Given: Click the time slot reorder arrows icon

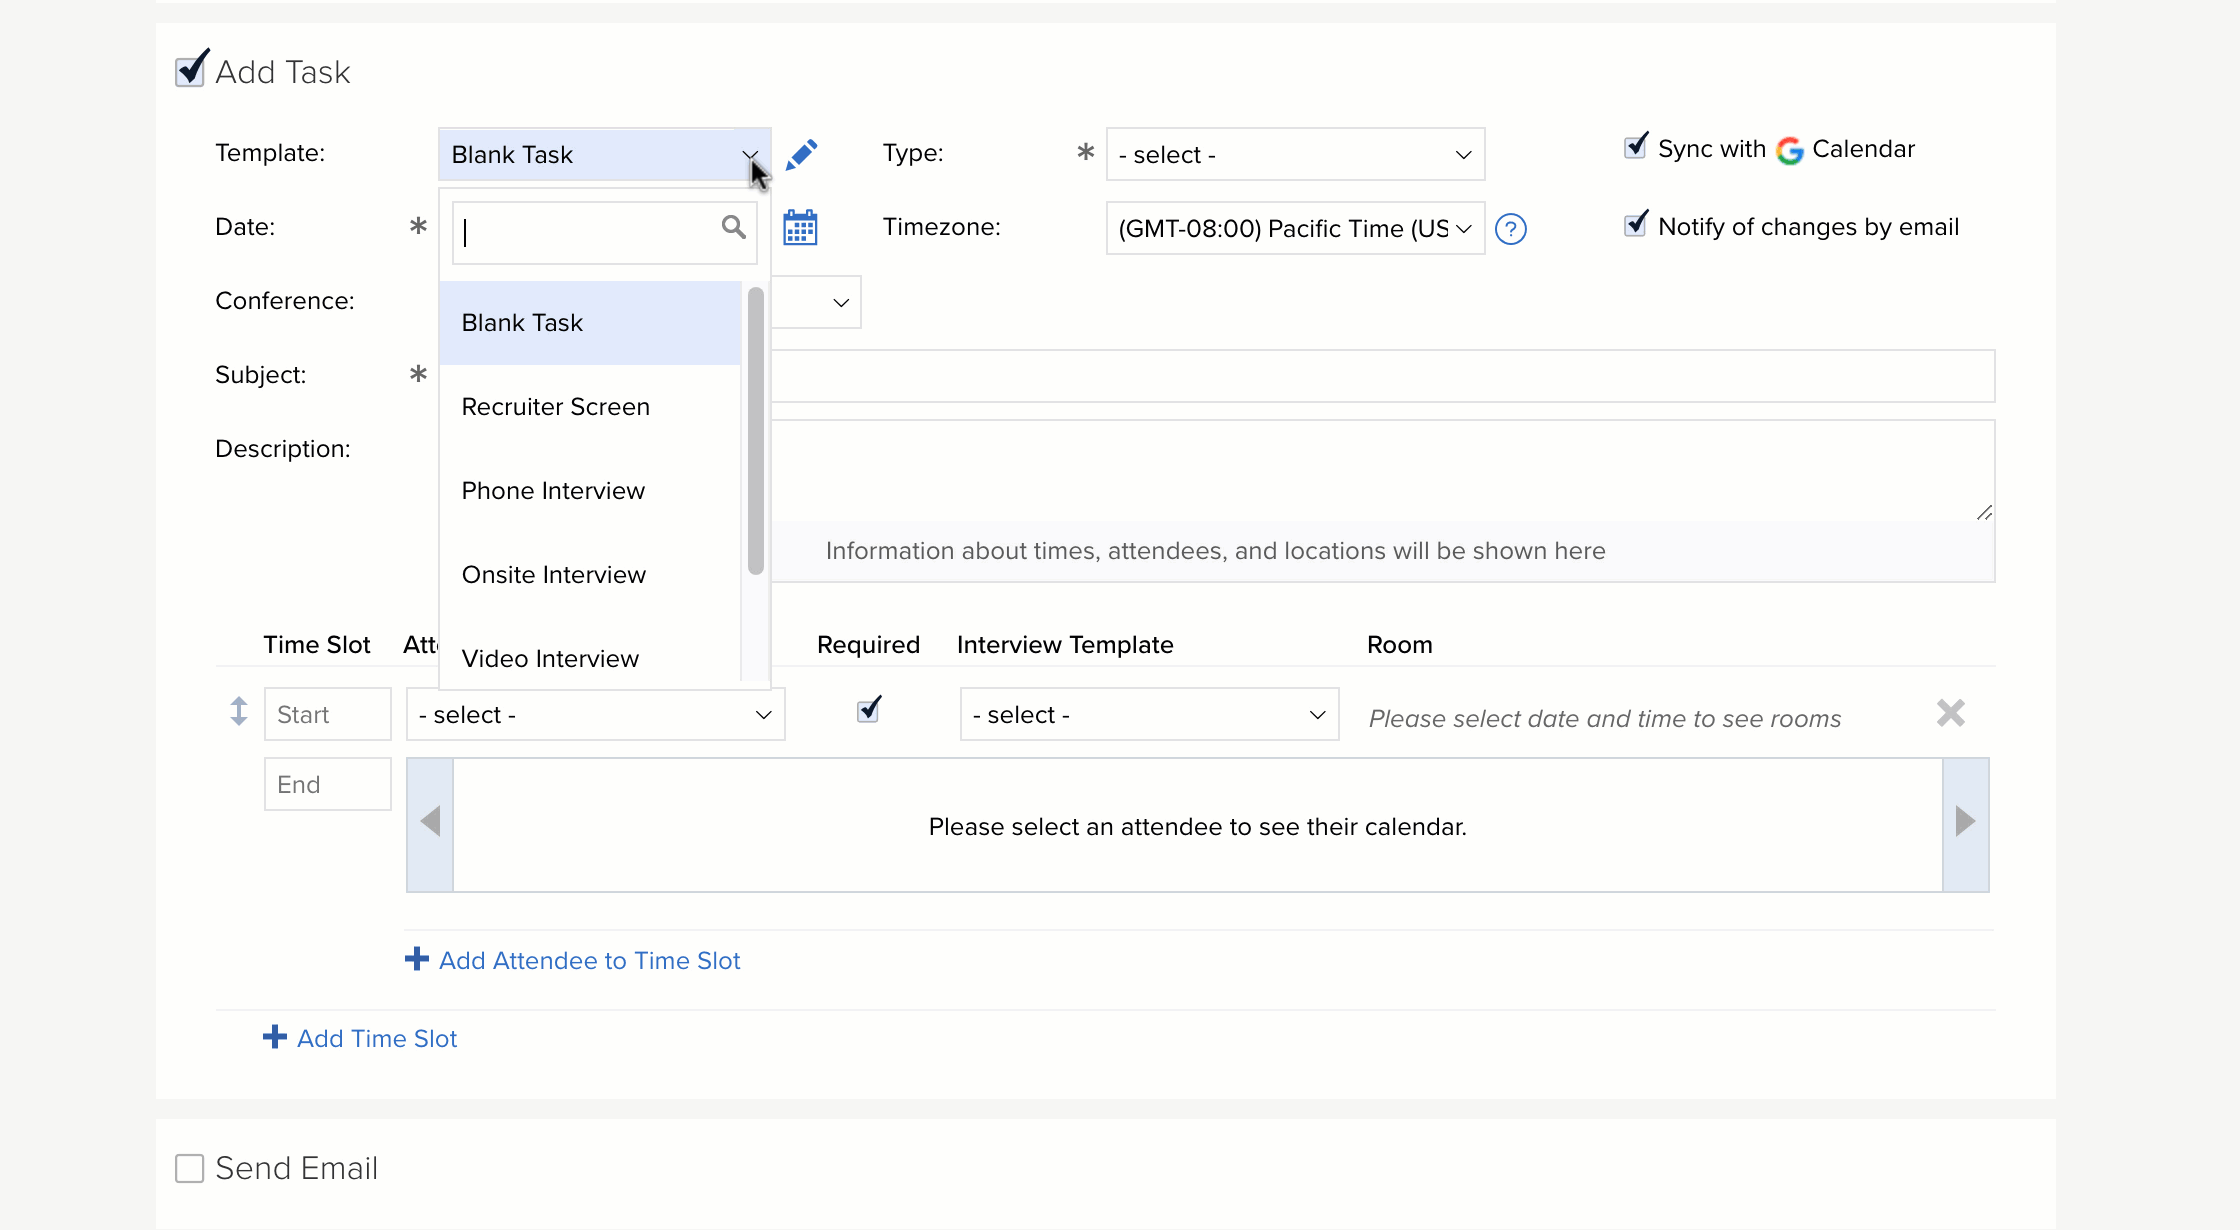Looking at the screenshot, I should 238,712.
